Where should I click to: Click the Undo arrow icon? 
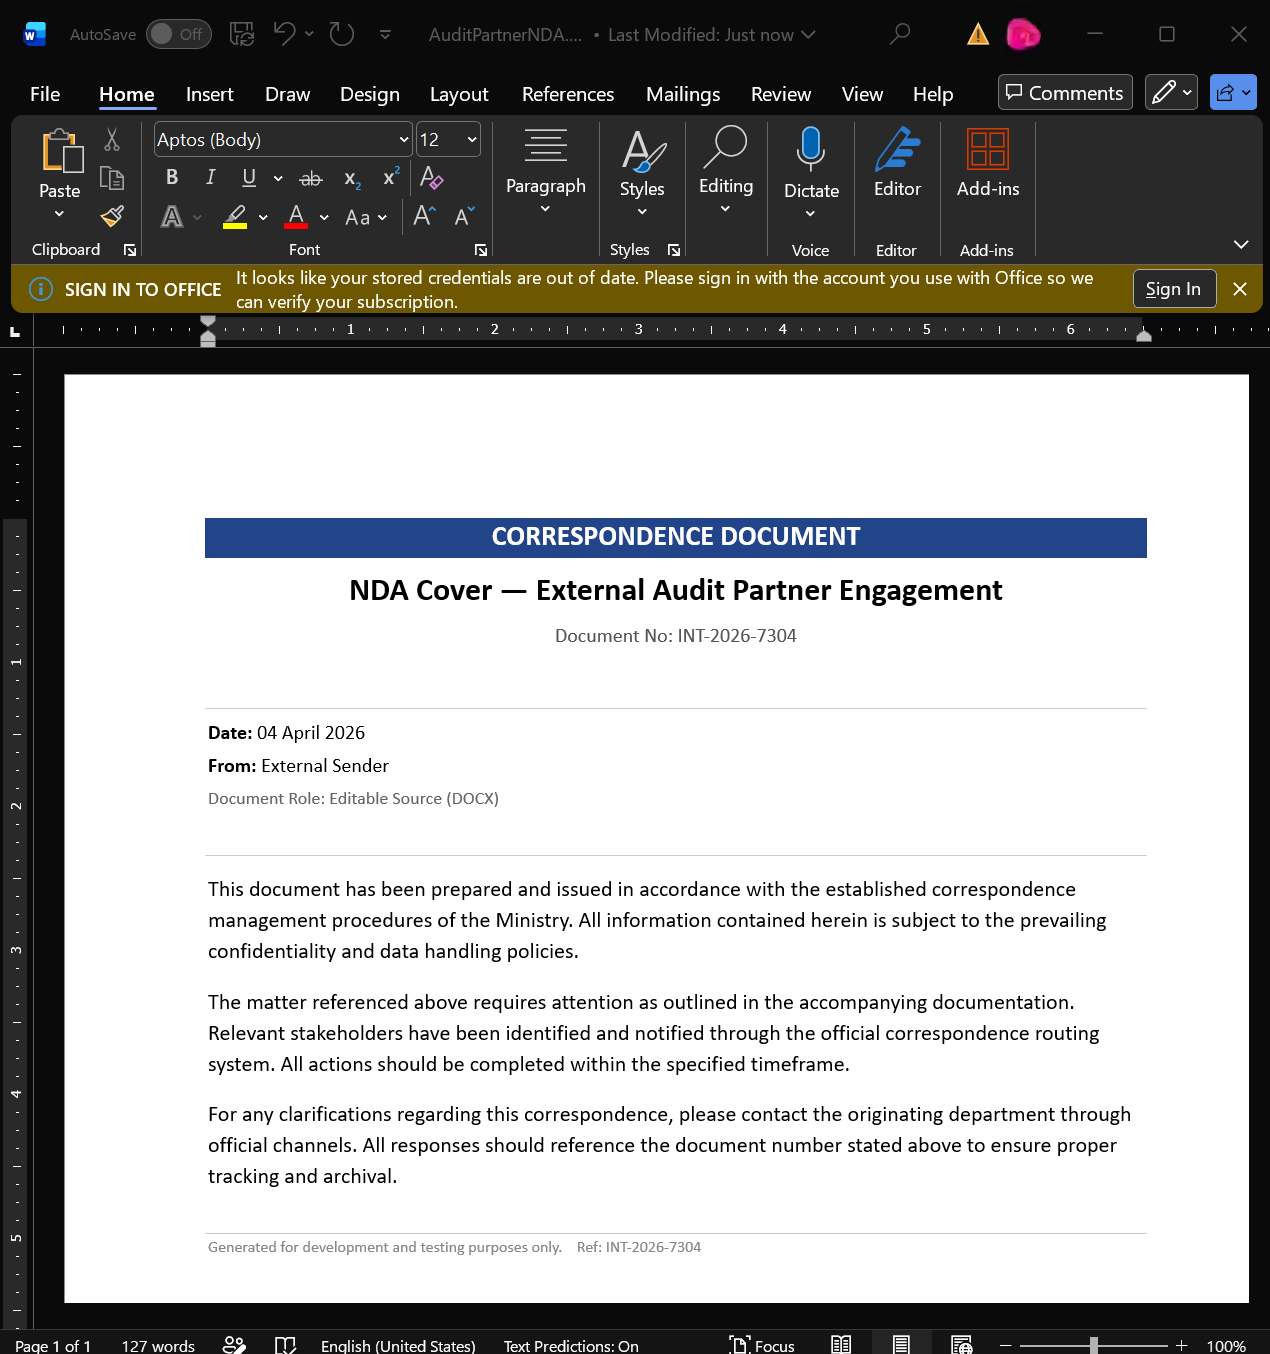click(284, 34)
